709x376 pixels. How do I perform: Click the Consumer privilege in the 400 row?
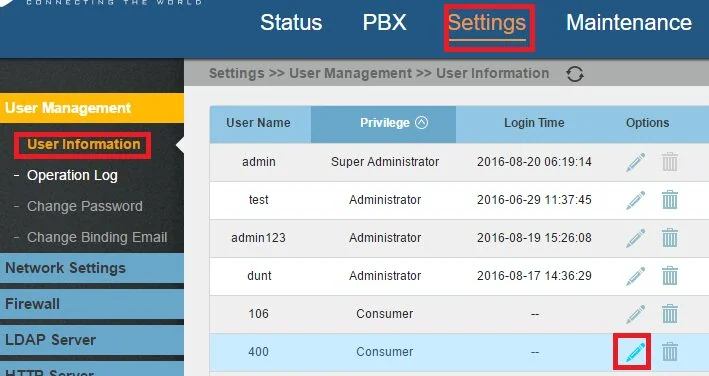pyautogui.click(x=385, y=352)
